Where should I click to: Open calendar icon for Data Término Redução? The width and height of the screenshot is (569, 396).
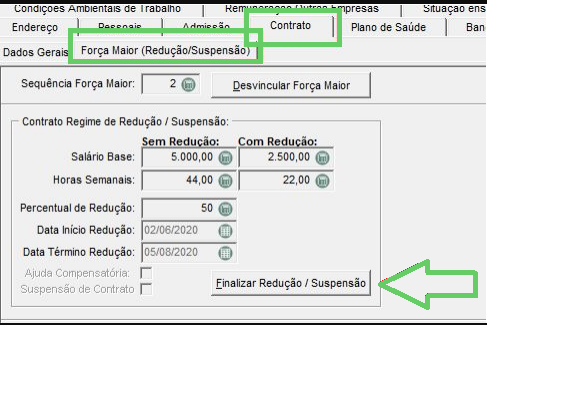[225, 253]
